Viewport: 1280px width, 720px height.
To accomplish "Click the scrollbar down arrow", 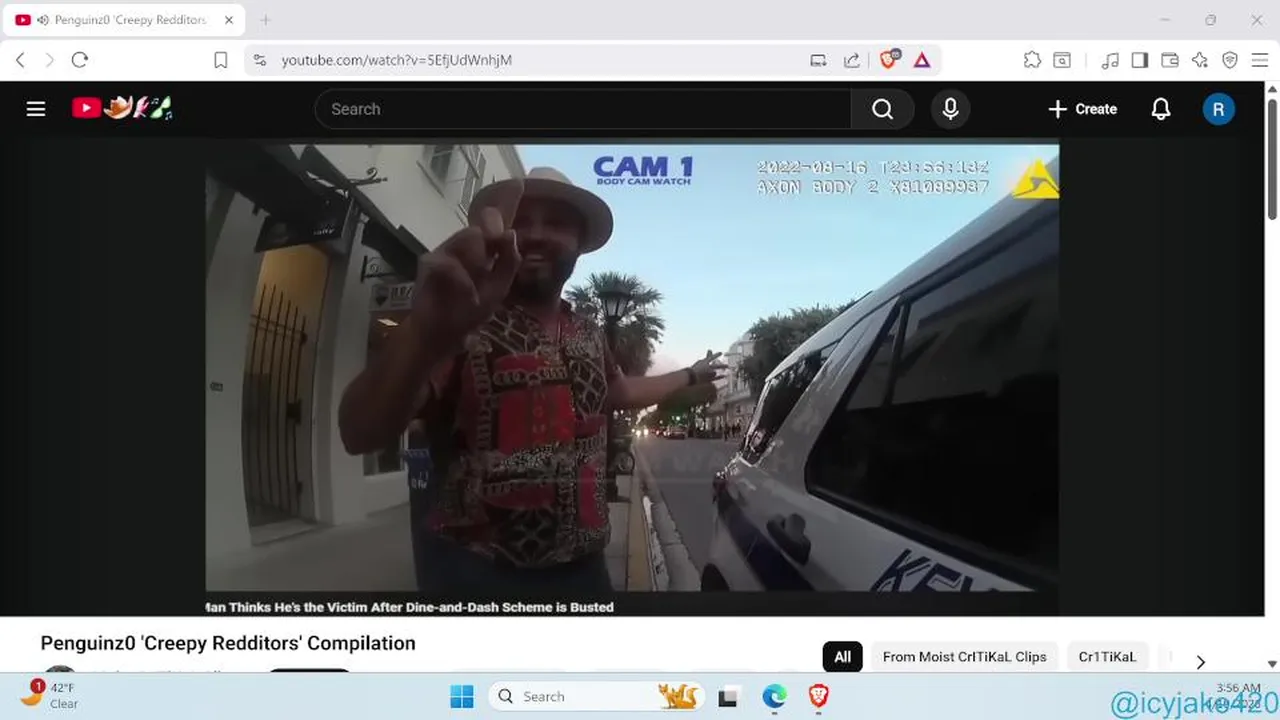I will (x=1272, y=664).
